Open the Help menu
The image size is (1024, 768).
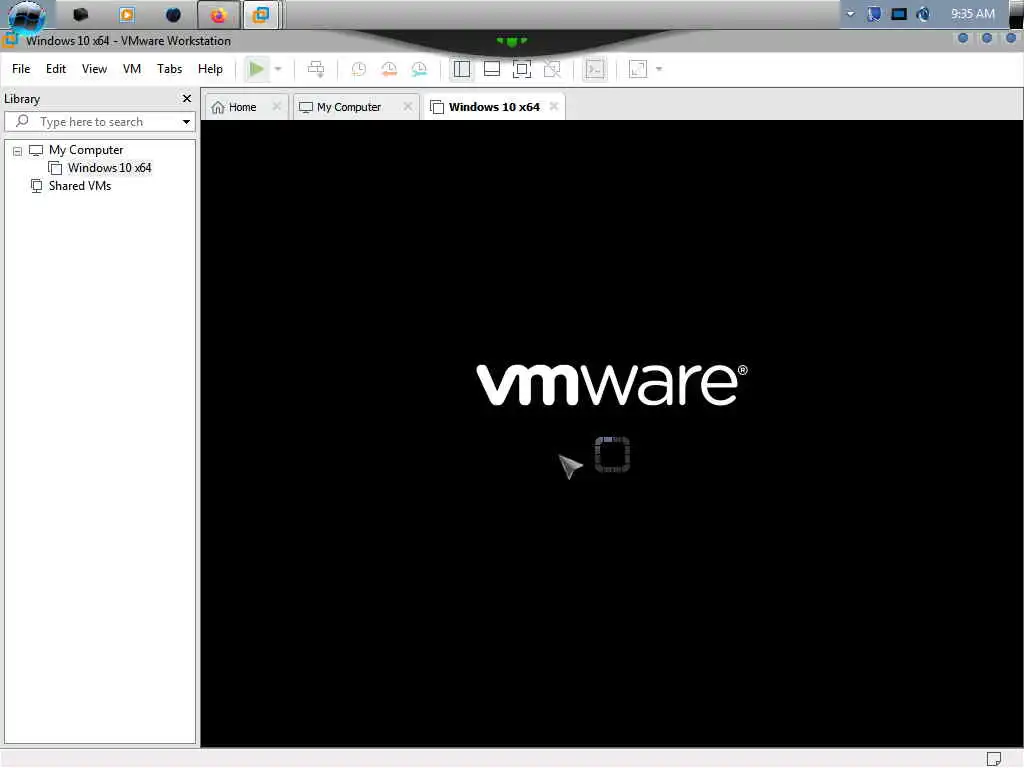tap(210, 69)
